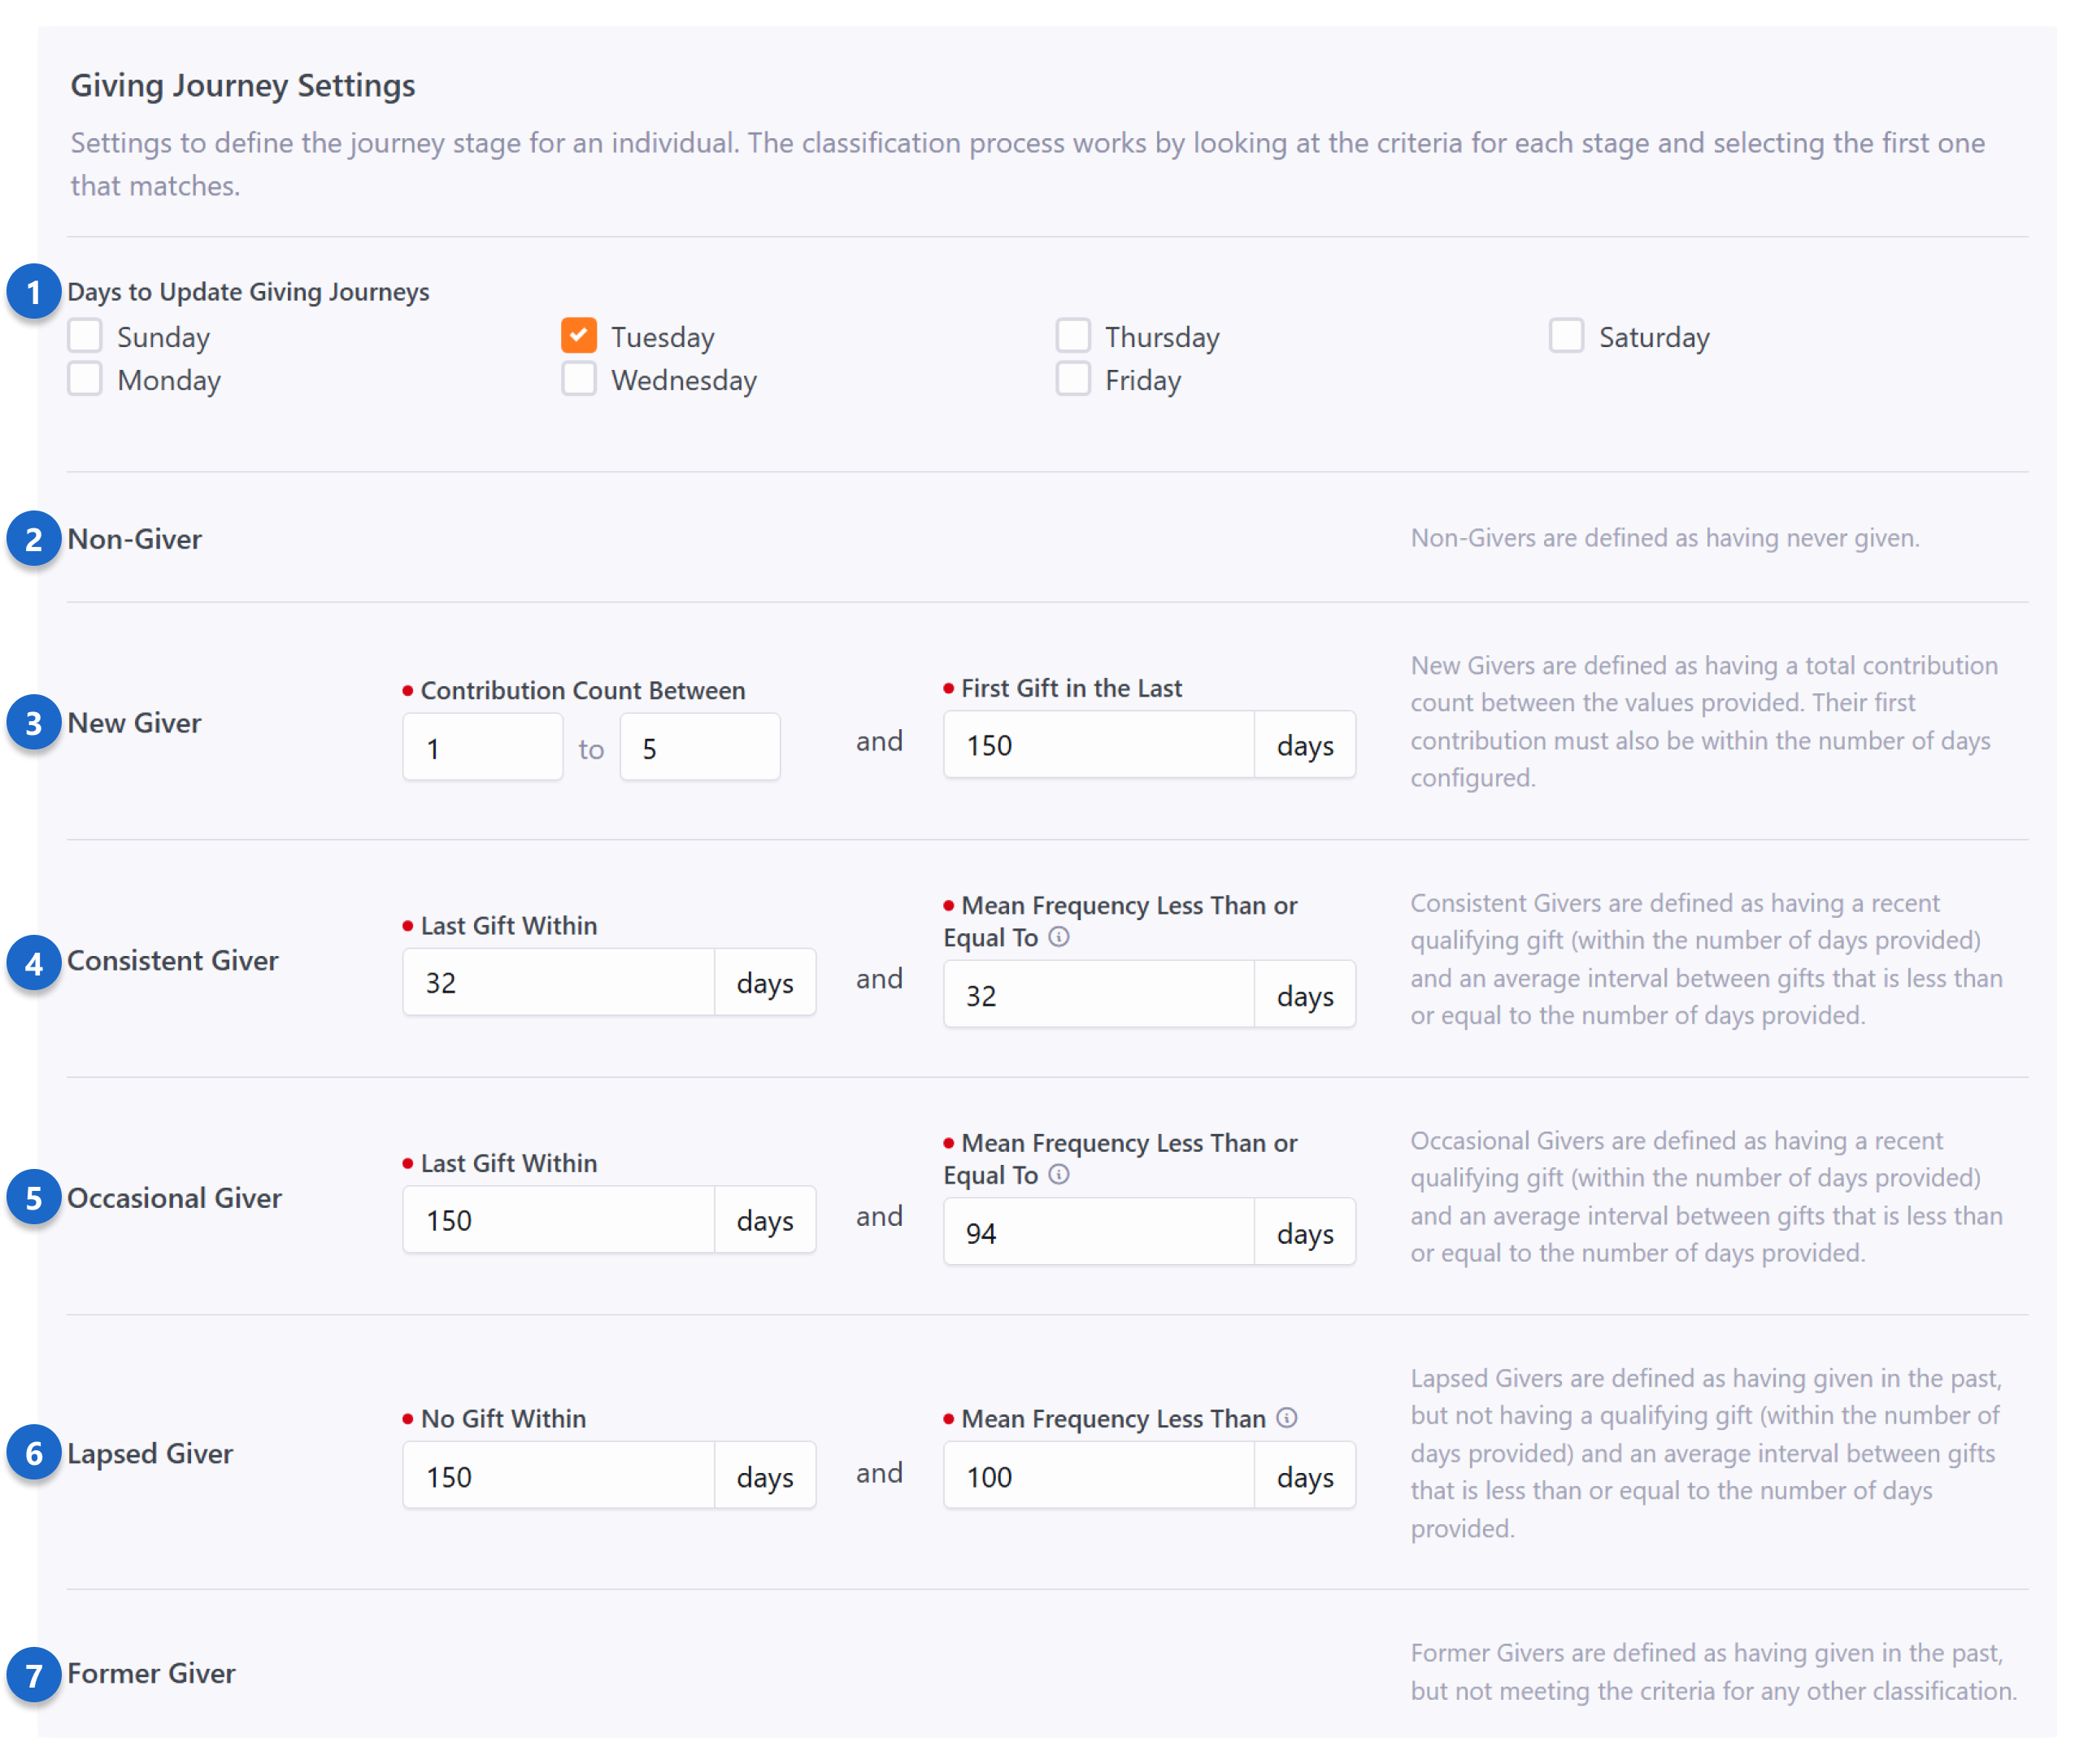Click the numbered badge 1 marker
The image size is (2088, 1764).
tap(34, 292)
